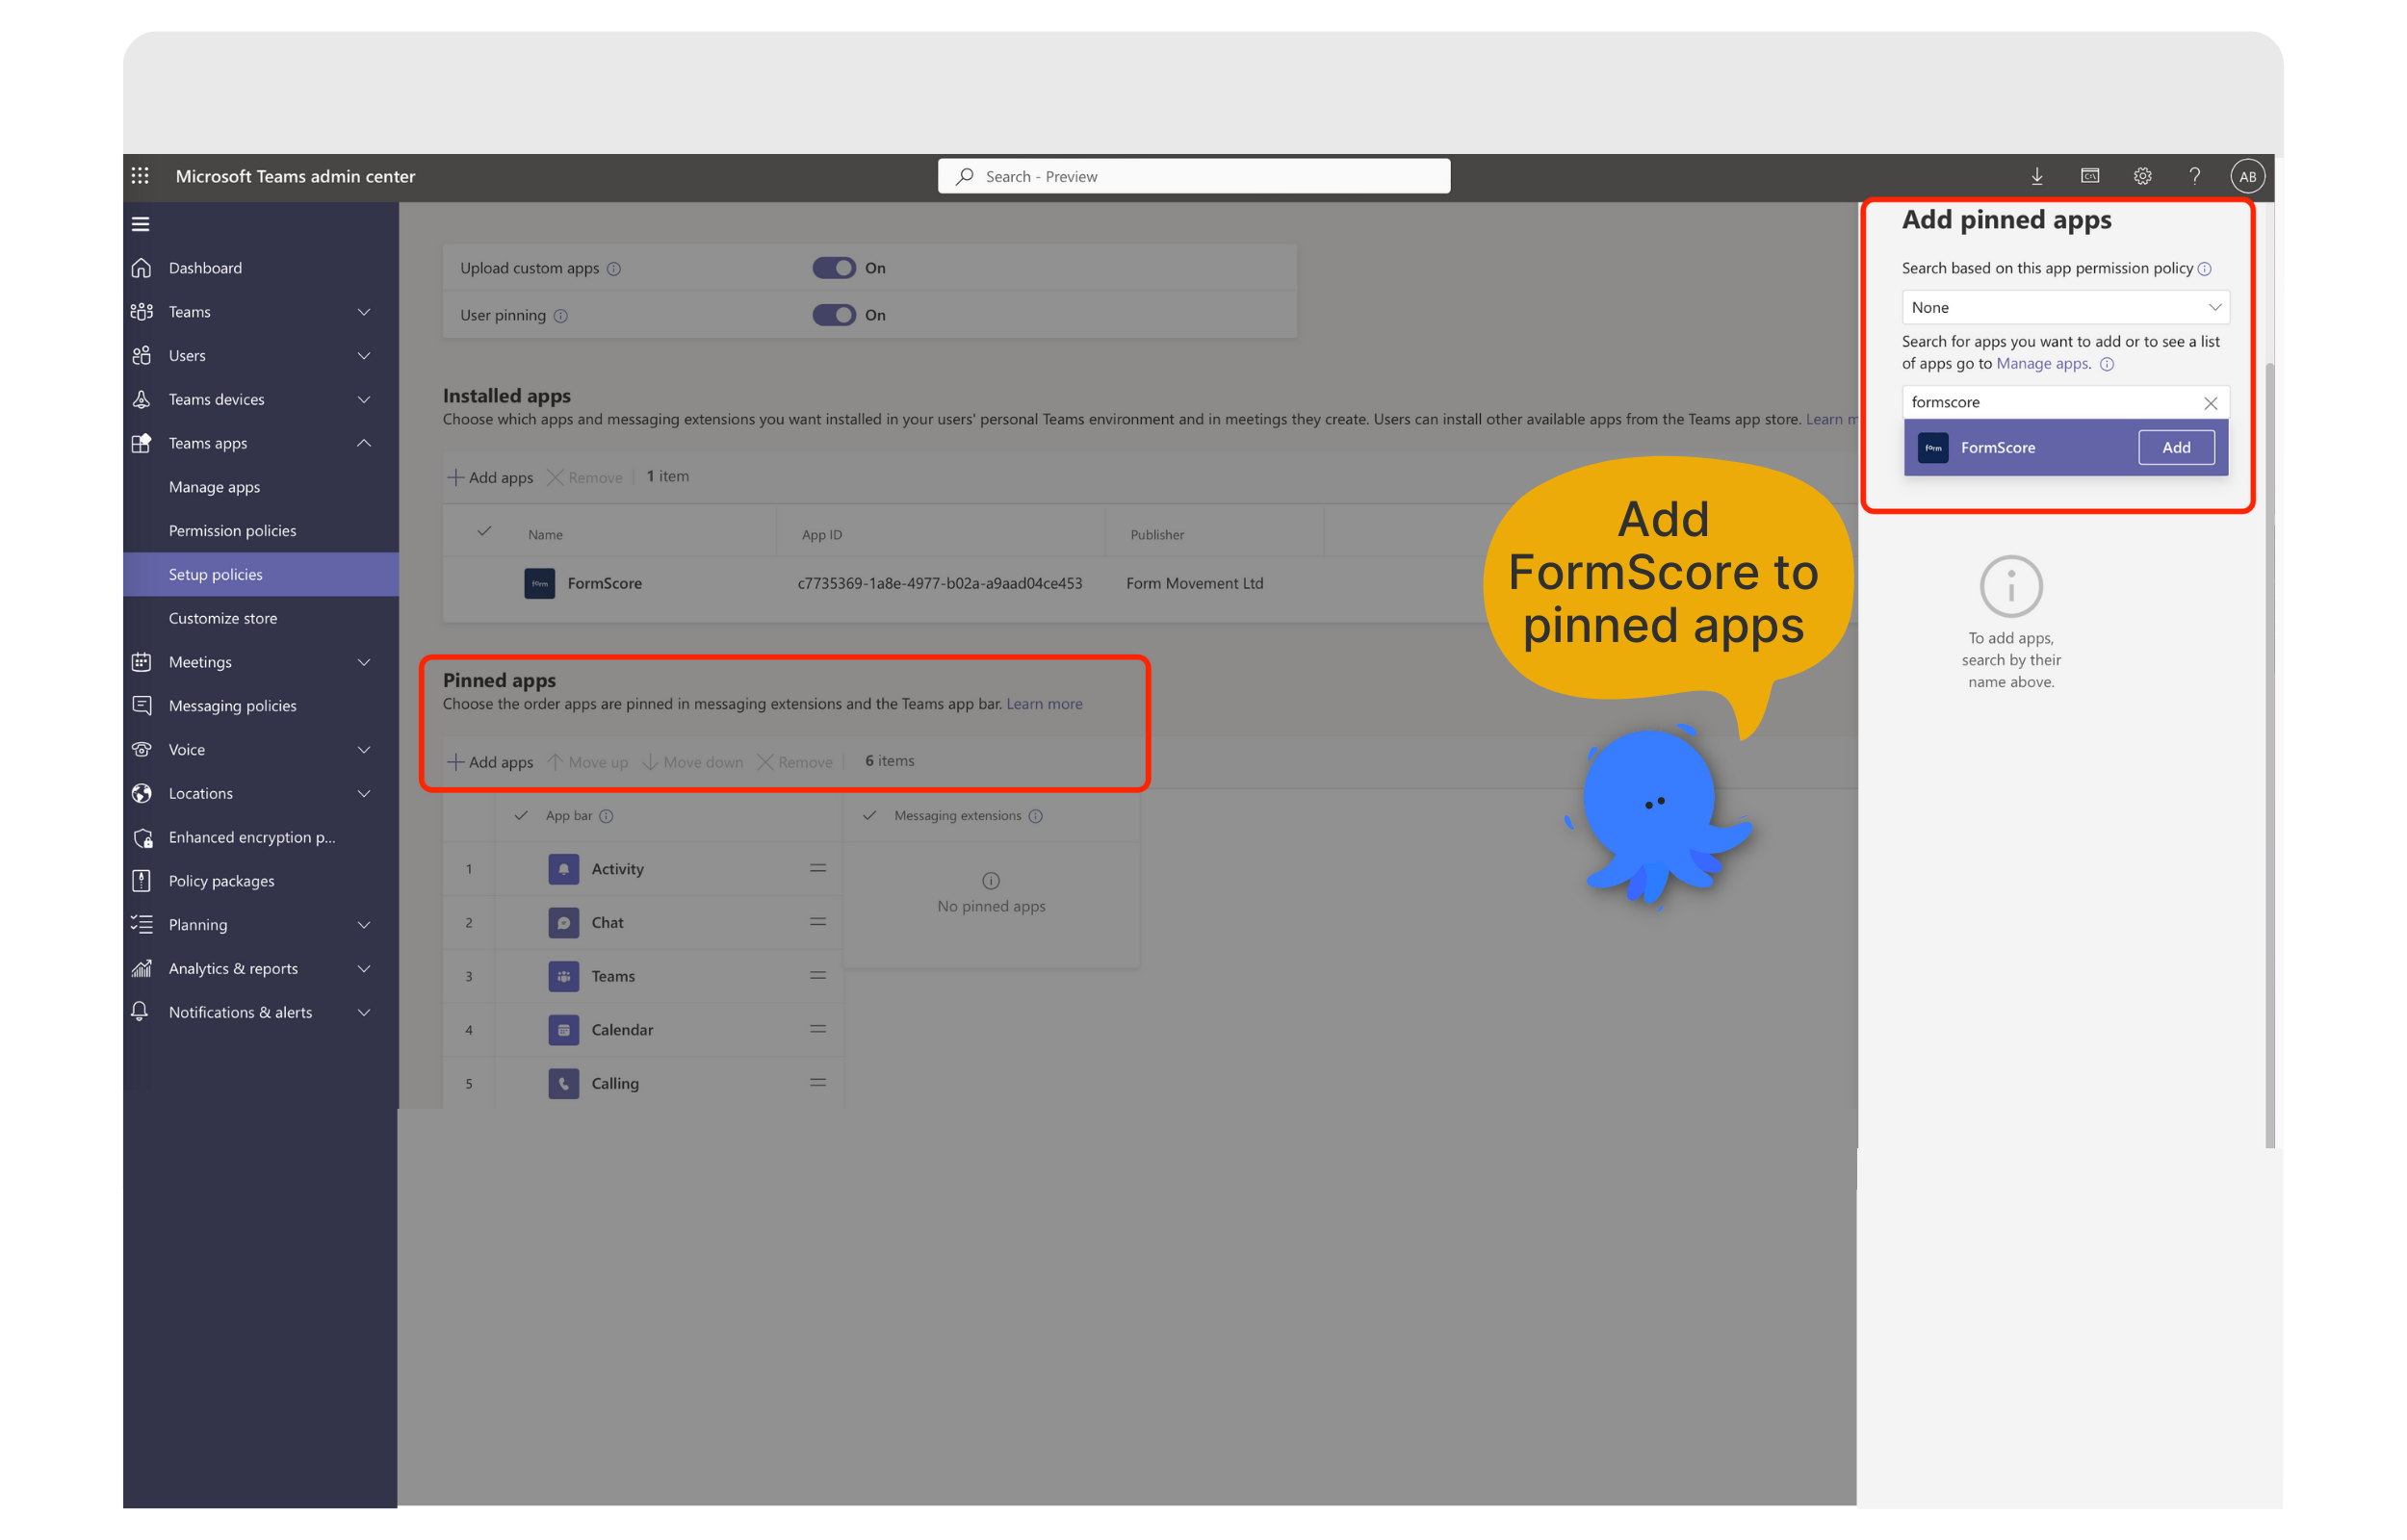
Task: Expand the Voice section
Action: point(364,750)
